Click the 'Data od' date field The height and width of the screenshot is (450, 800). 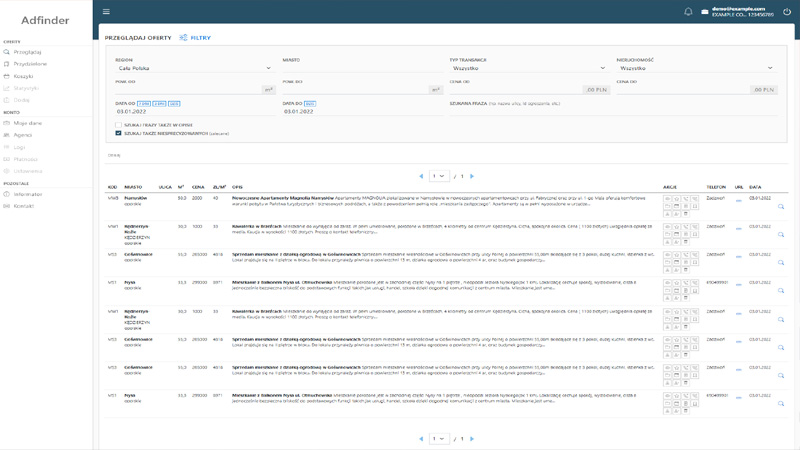[x=194, y=111]
